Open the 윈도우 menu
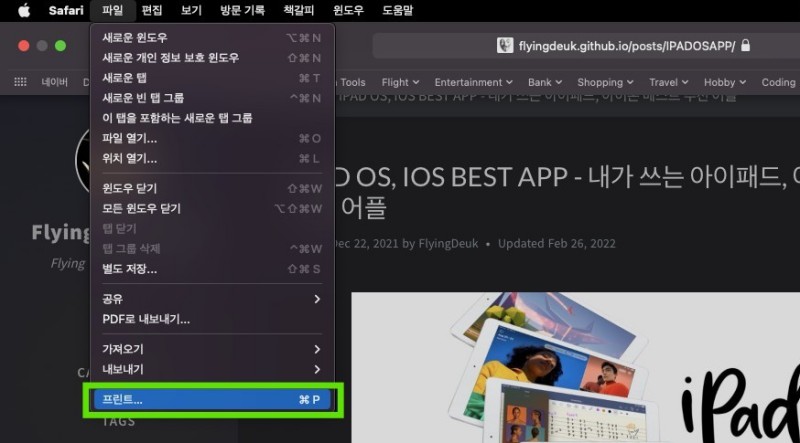The image size is (800, 443). (x=348, y=10)
